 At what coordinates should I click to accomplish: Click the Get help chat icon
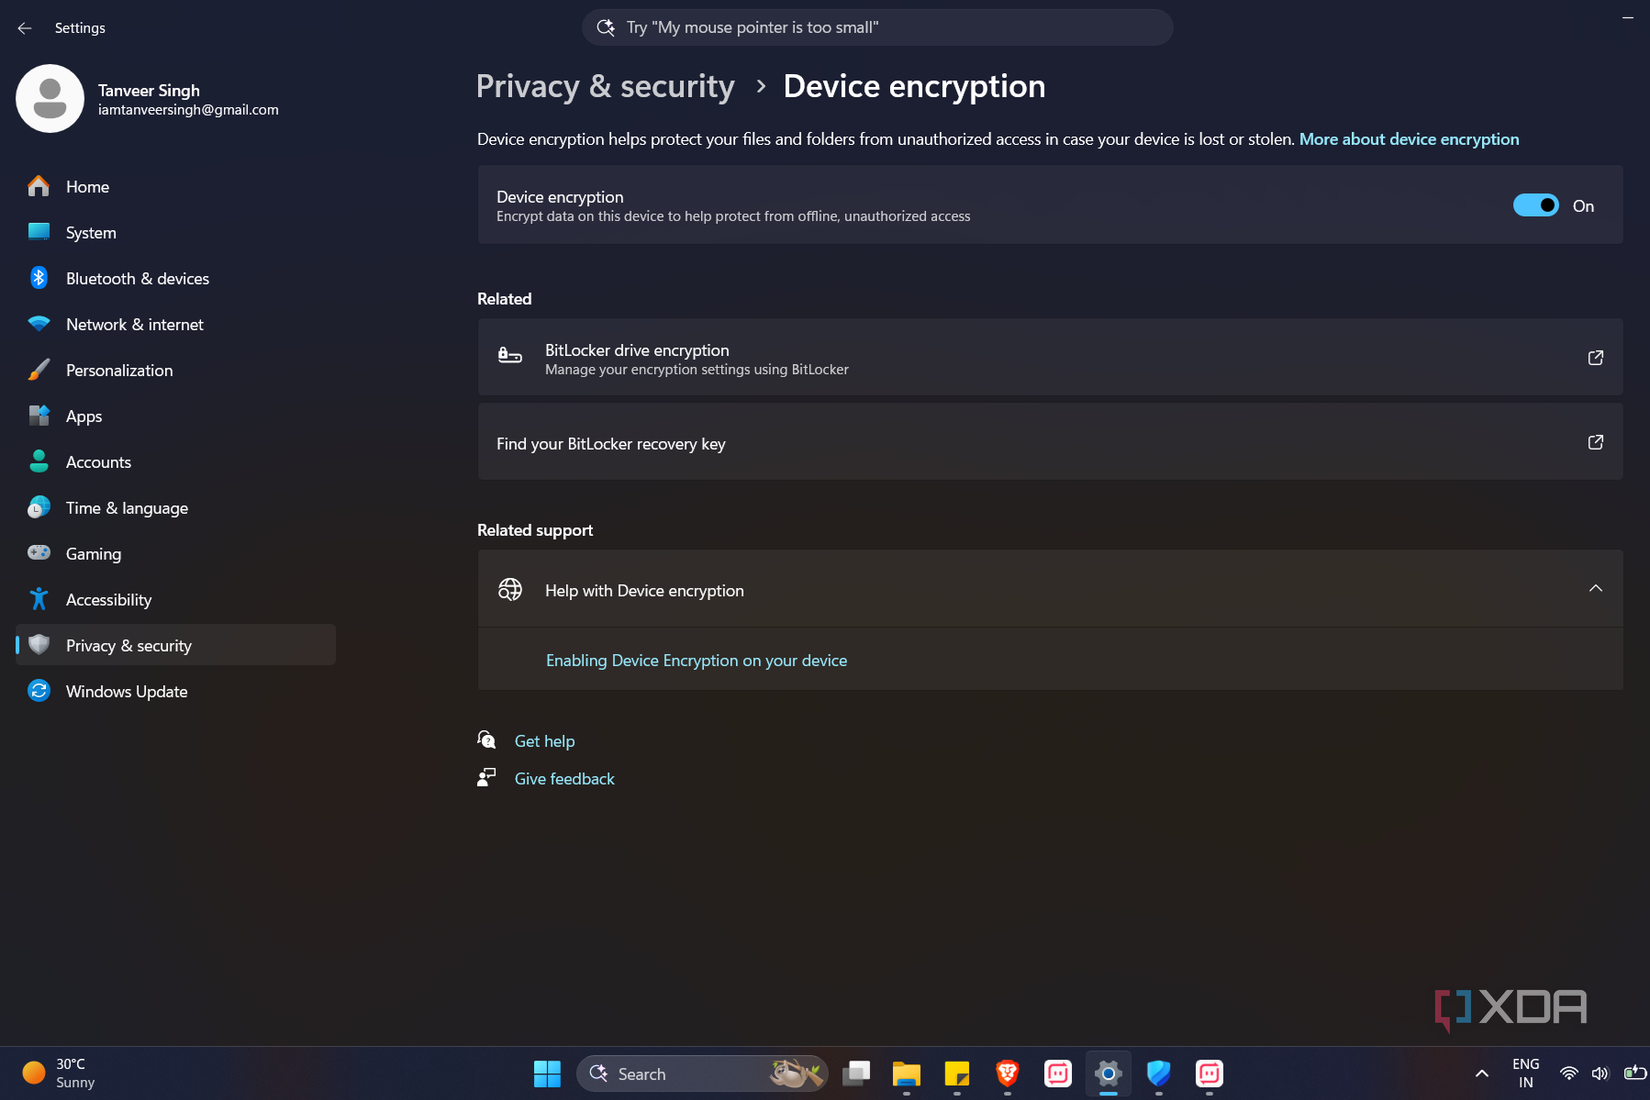(x=487, y=740)
